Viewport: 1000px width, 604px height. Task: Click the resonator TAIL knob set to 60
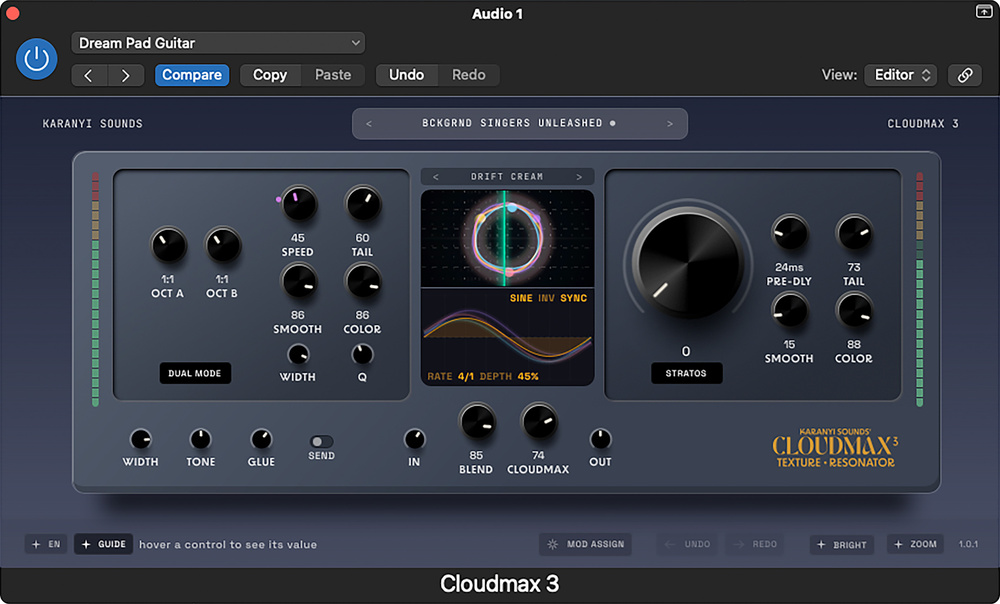point(363,205)
